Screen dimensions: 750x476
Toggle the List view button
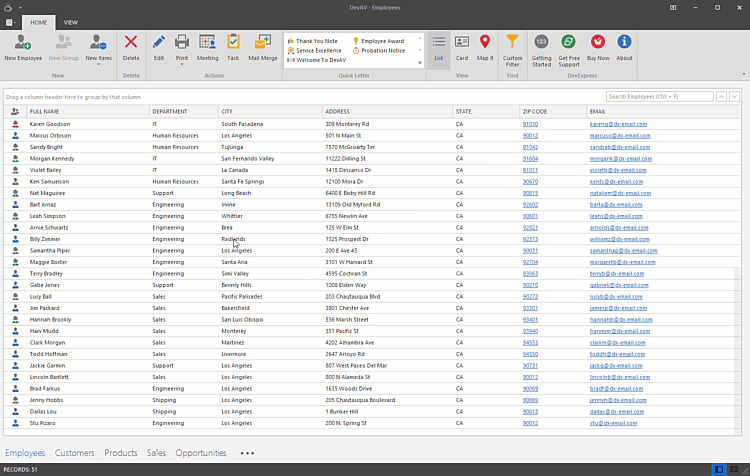pos(439,46)
